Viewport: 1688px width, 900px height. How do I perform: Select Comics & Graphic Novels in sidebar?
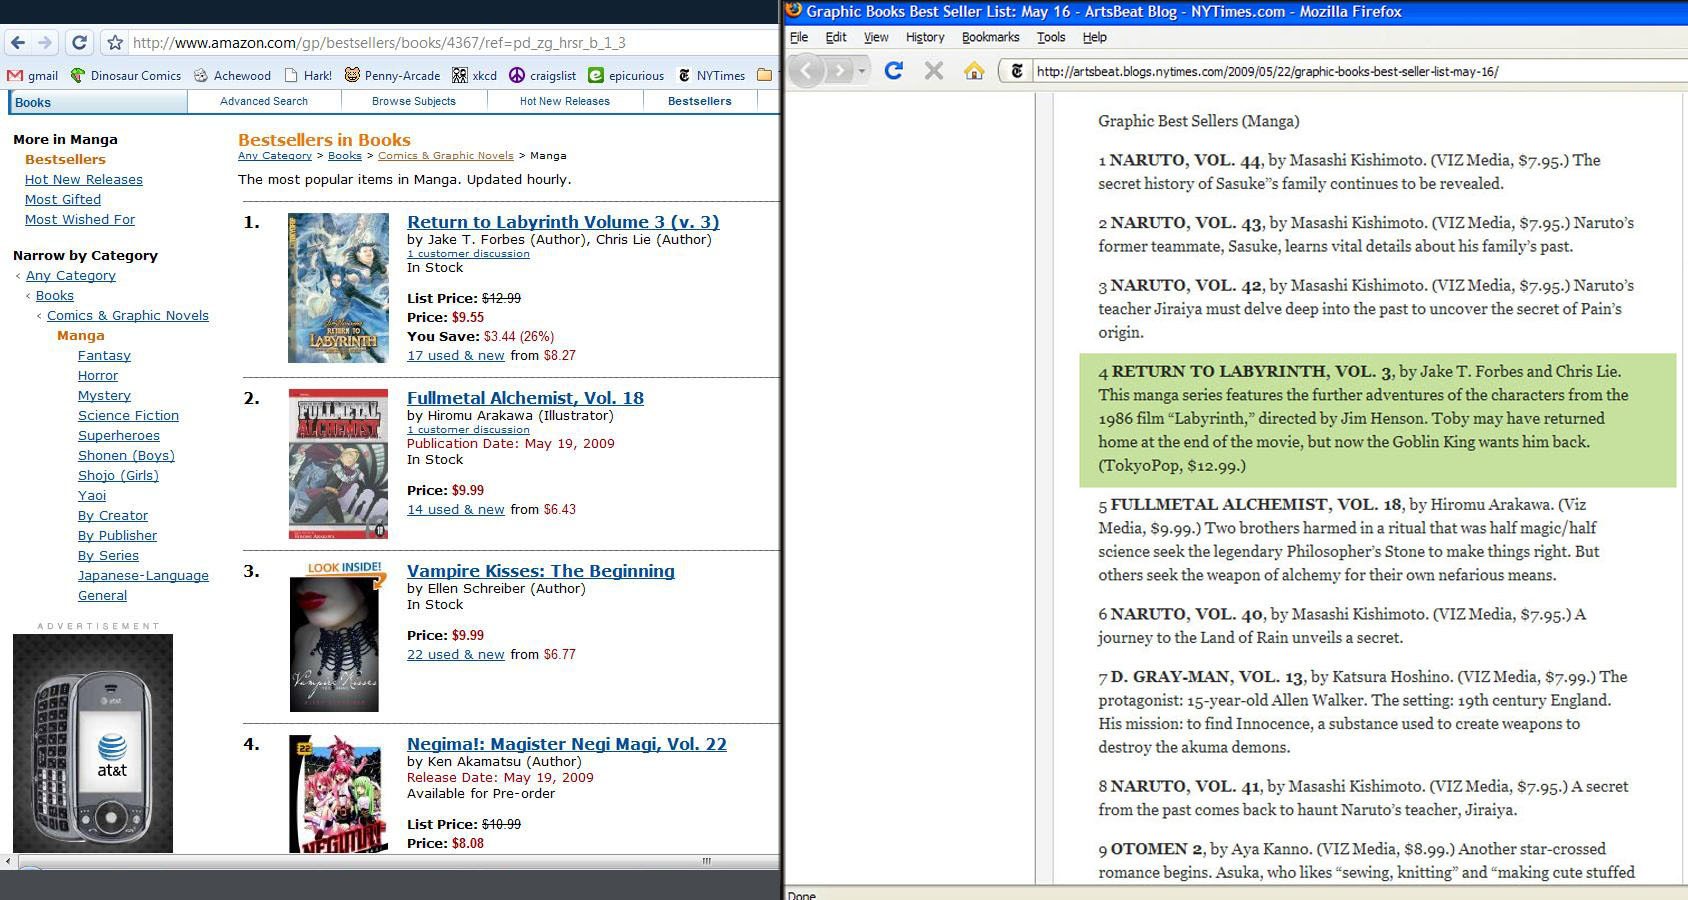[128, 315]
